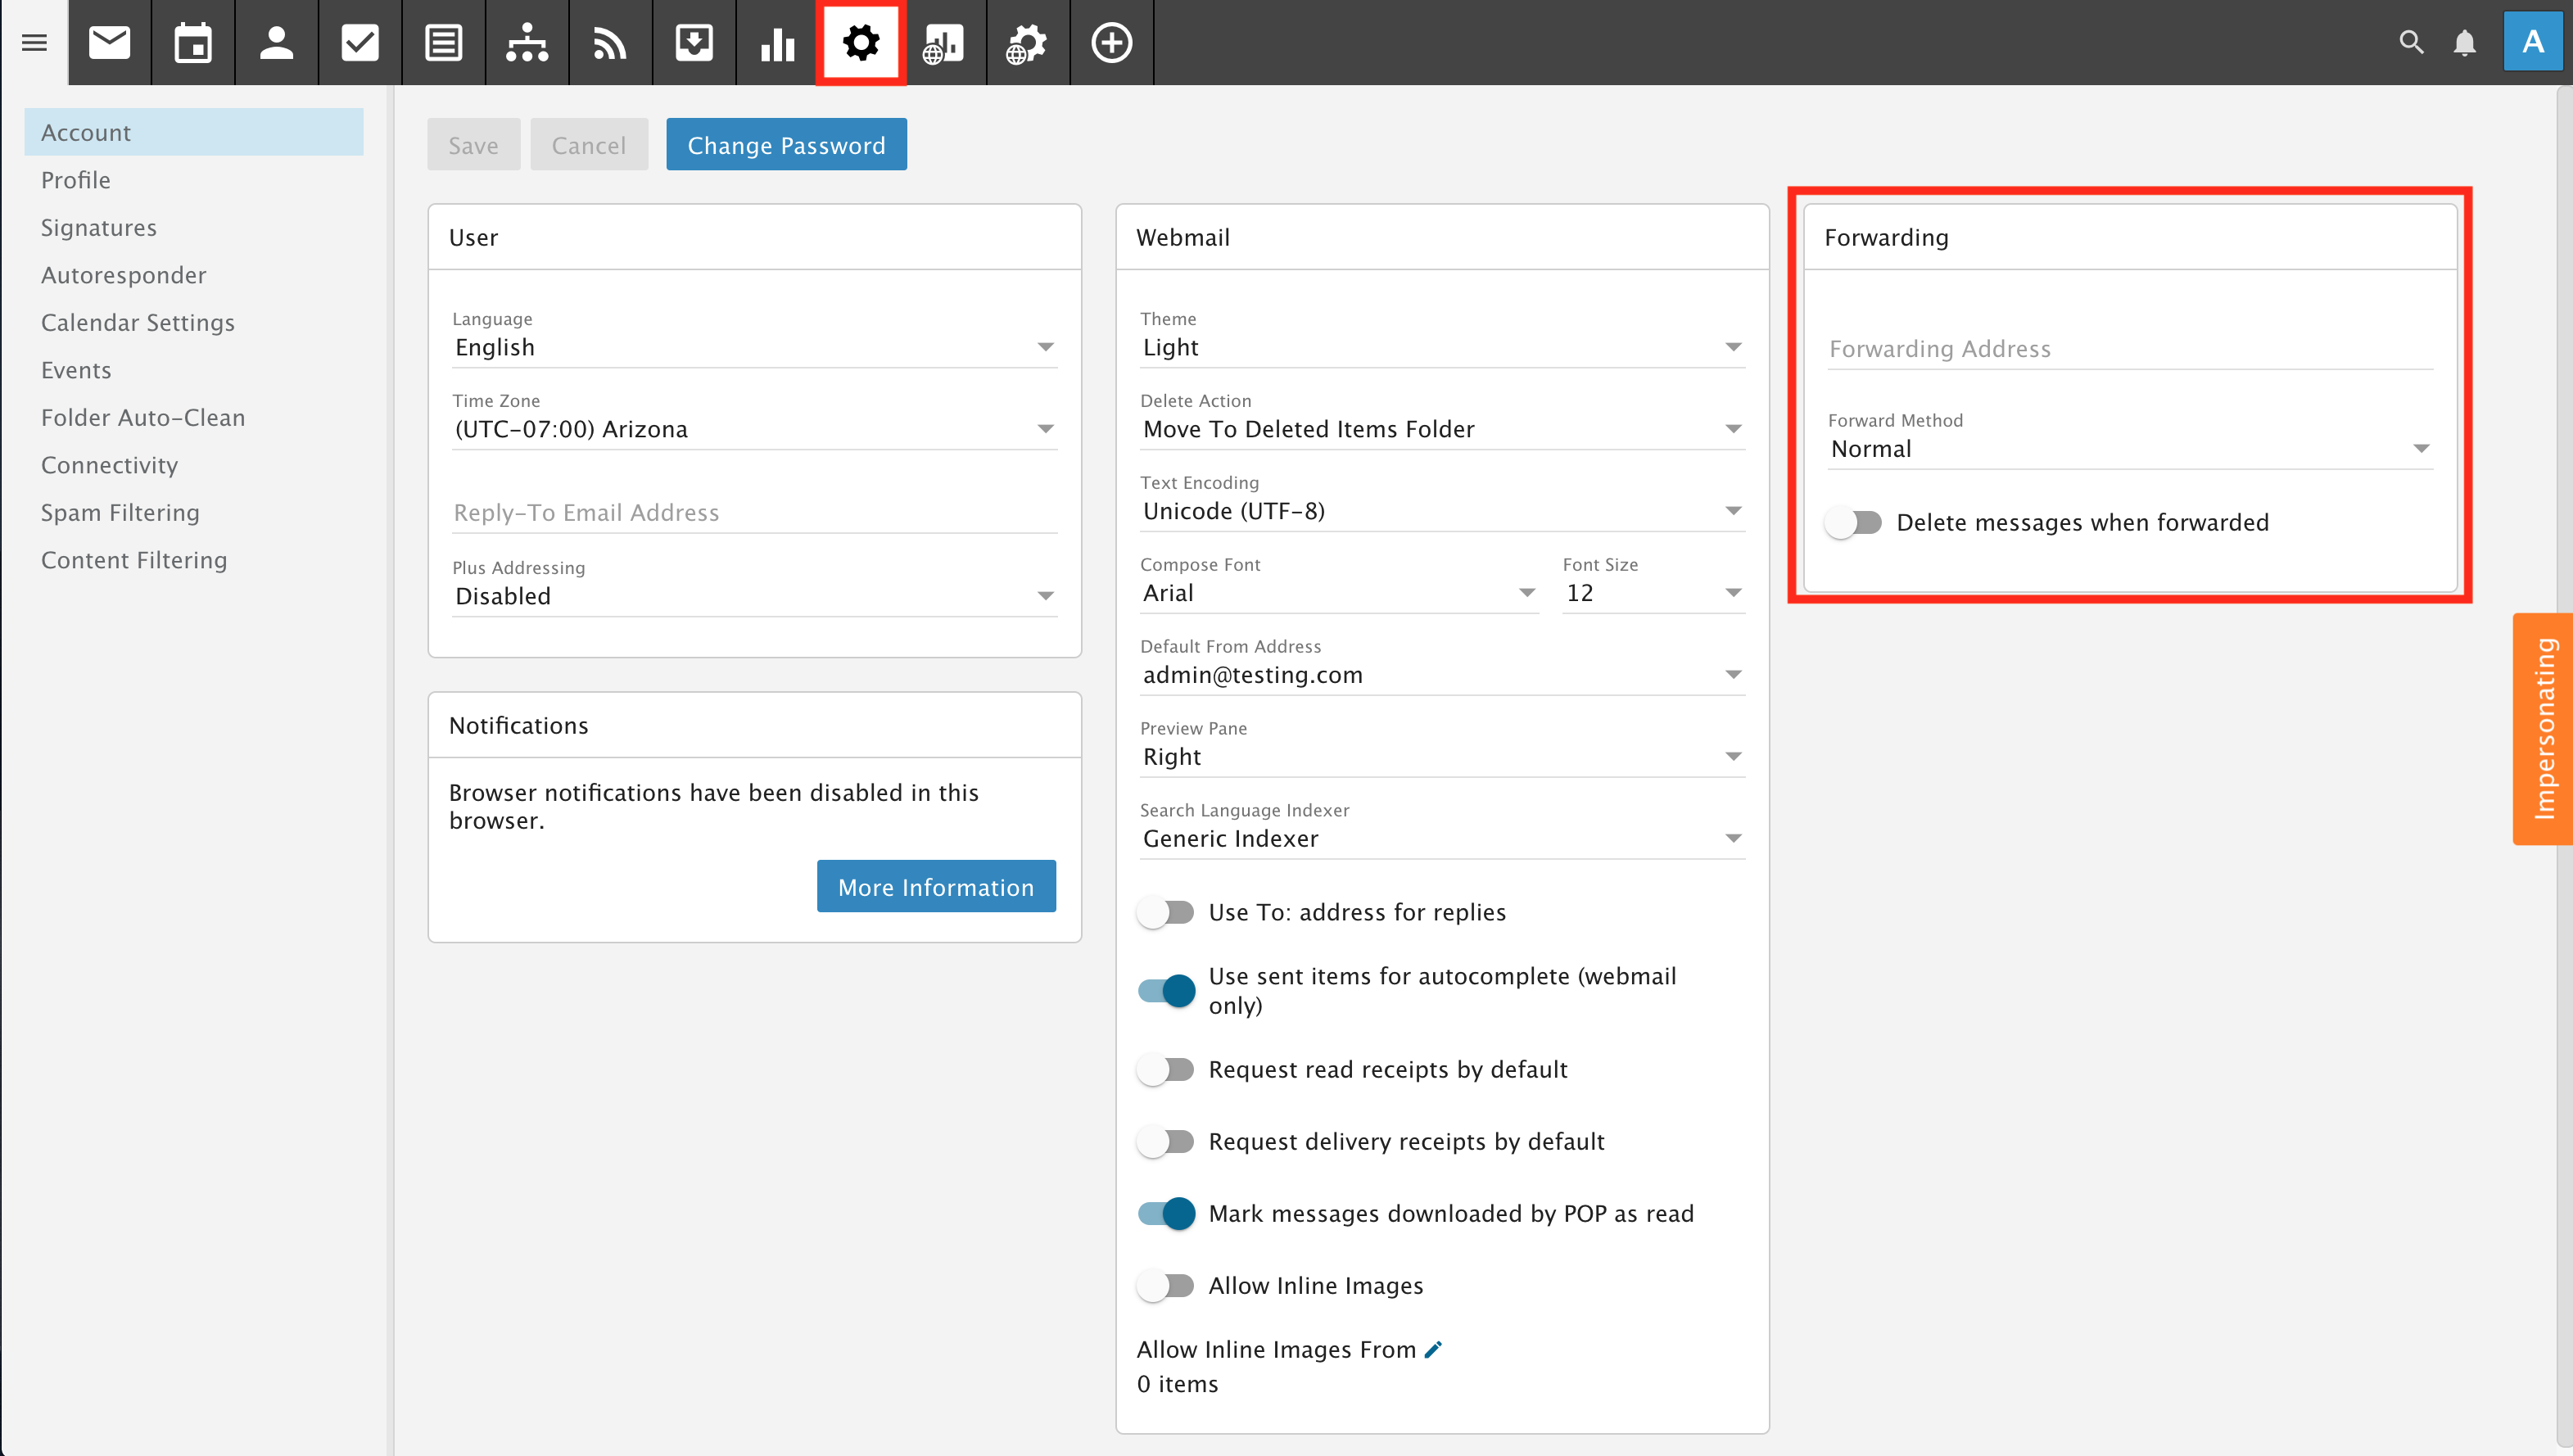Viewport: 2573px width, 1456px height.
Task: Expand the Theme dropdown
Action: pyautogui.click(x=1441, y=347)
